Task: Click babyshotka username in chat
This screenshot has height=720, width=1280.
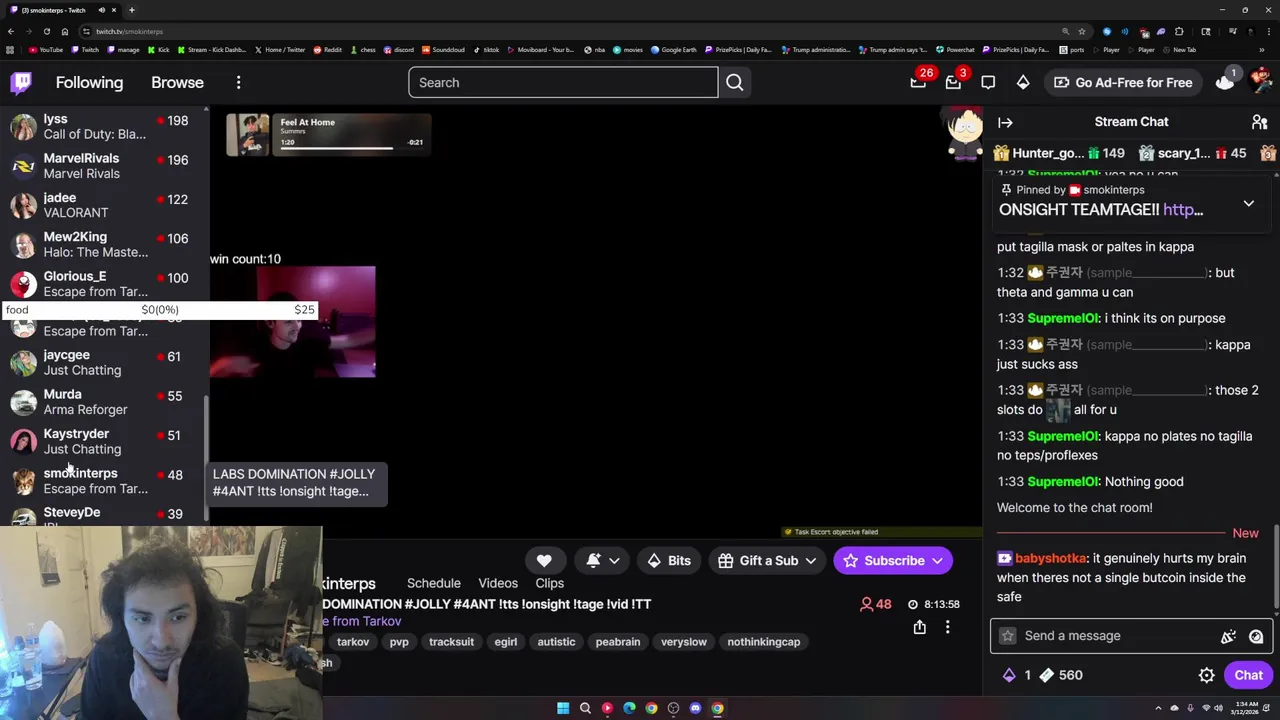Action: (x=1050, y=558)
